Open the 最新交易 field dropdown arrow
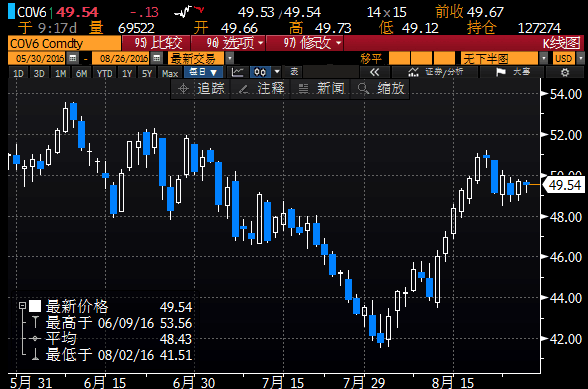 tap(230, 58)
